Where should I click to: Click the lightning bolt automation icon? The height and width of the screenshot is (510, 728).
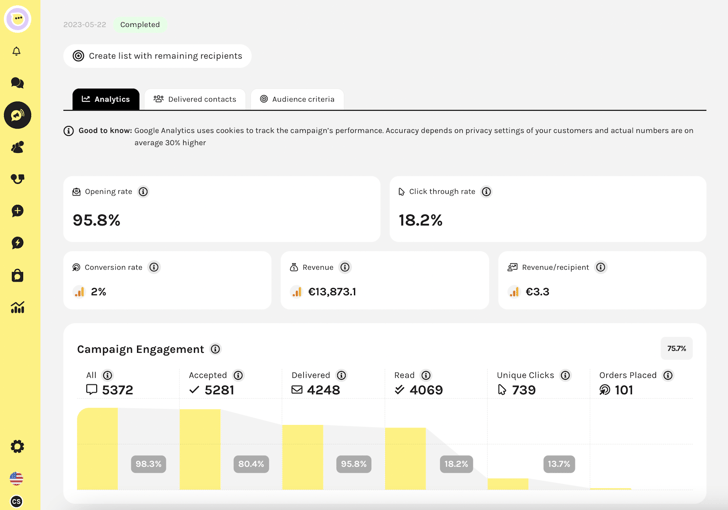click(x=17, y=243)
